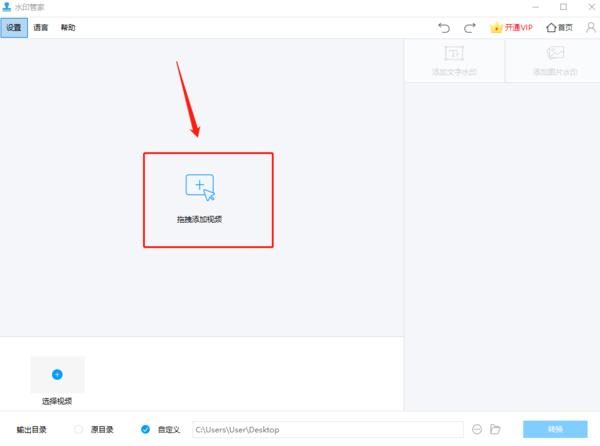This screenshot has width=600, height=446.
Task: Click the 拖拽添加视频 drop area icon
Action: point(200,187)
